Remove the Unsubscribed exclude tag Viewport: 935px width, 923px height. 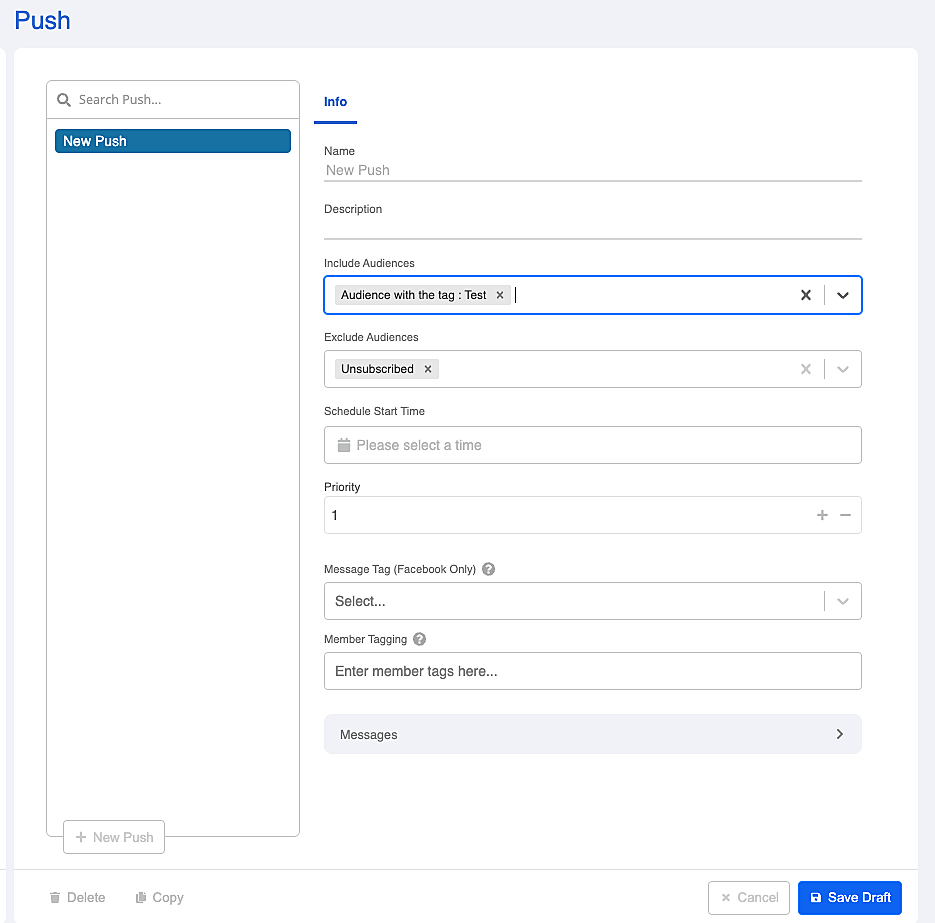click(428, 369)
